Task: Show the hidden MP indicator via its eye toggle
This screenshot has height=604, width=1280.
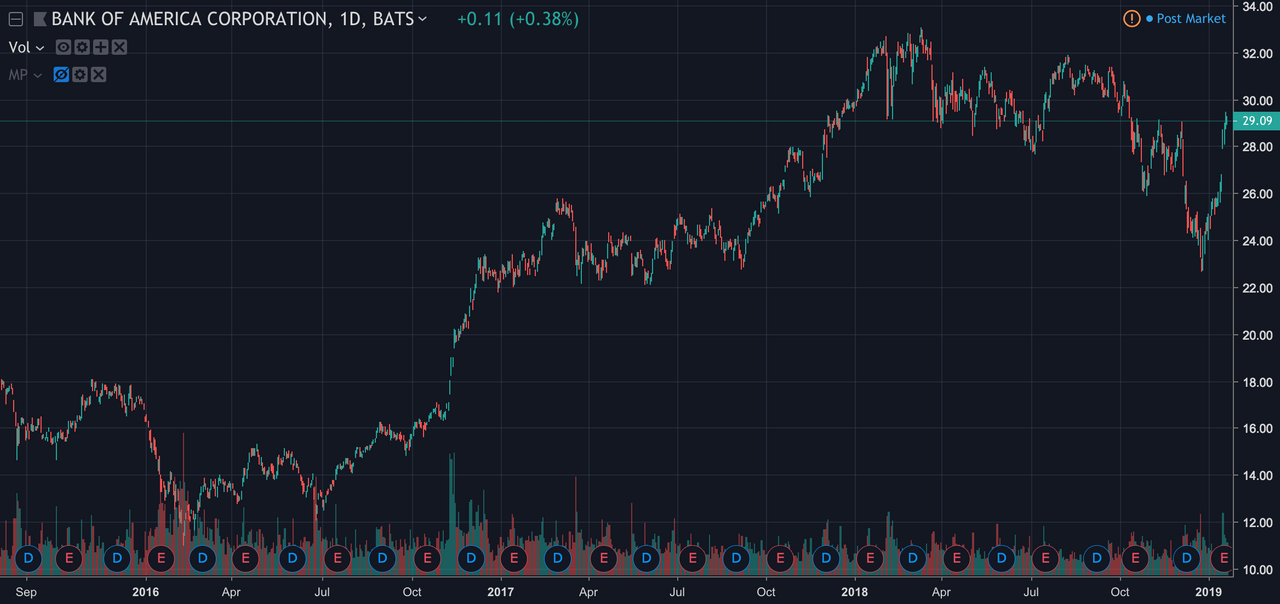Action: (61, 75)
